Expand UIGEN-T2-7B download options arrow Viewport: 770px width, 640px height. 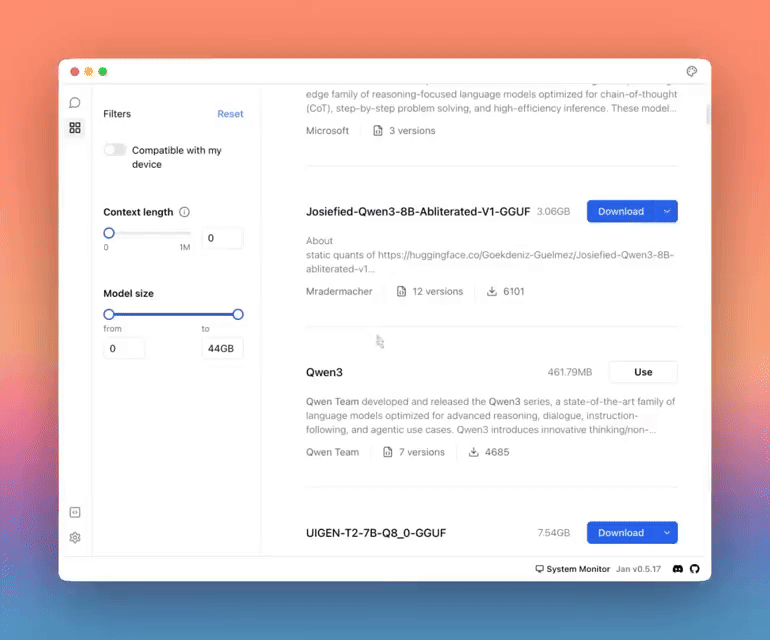(666, 533)
